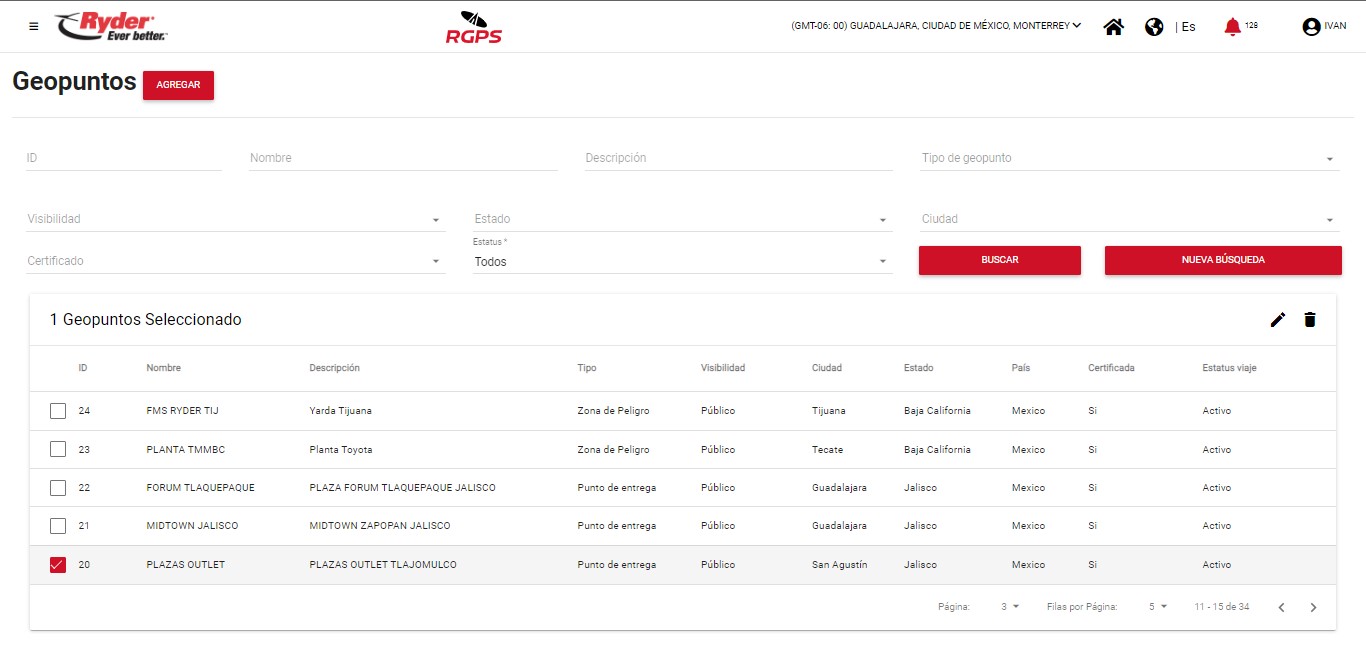Open the IVAN user profile icon
The height and width of the screenshot is (657, 1366).
[1311, 27]
